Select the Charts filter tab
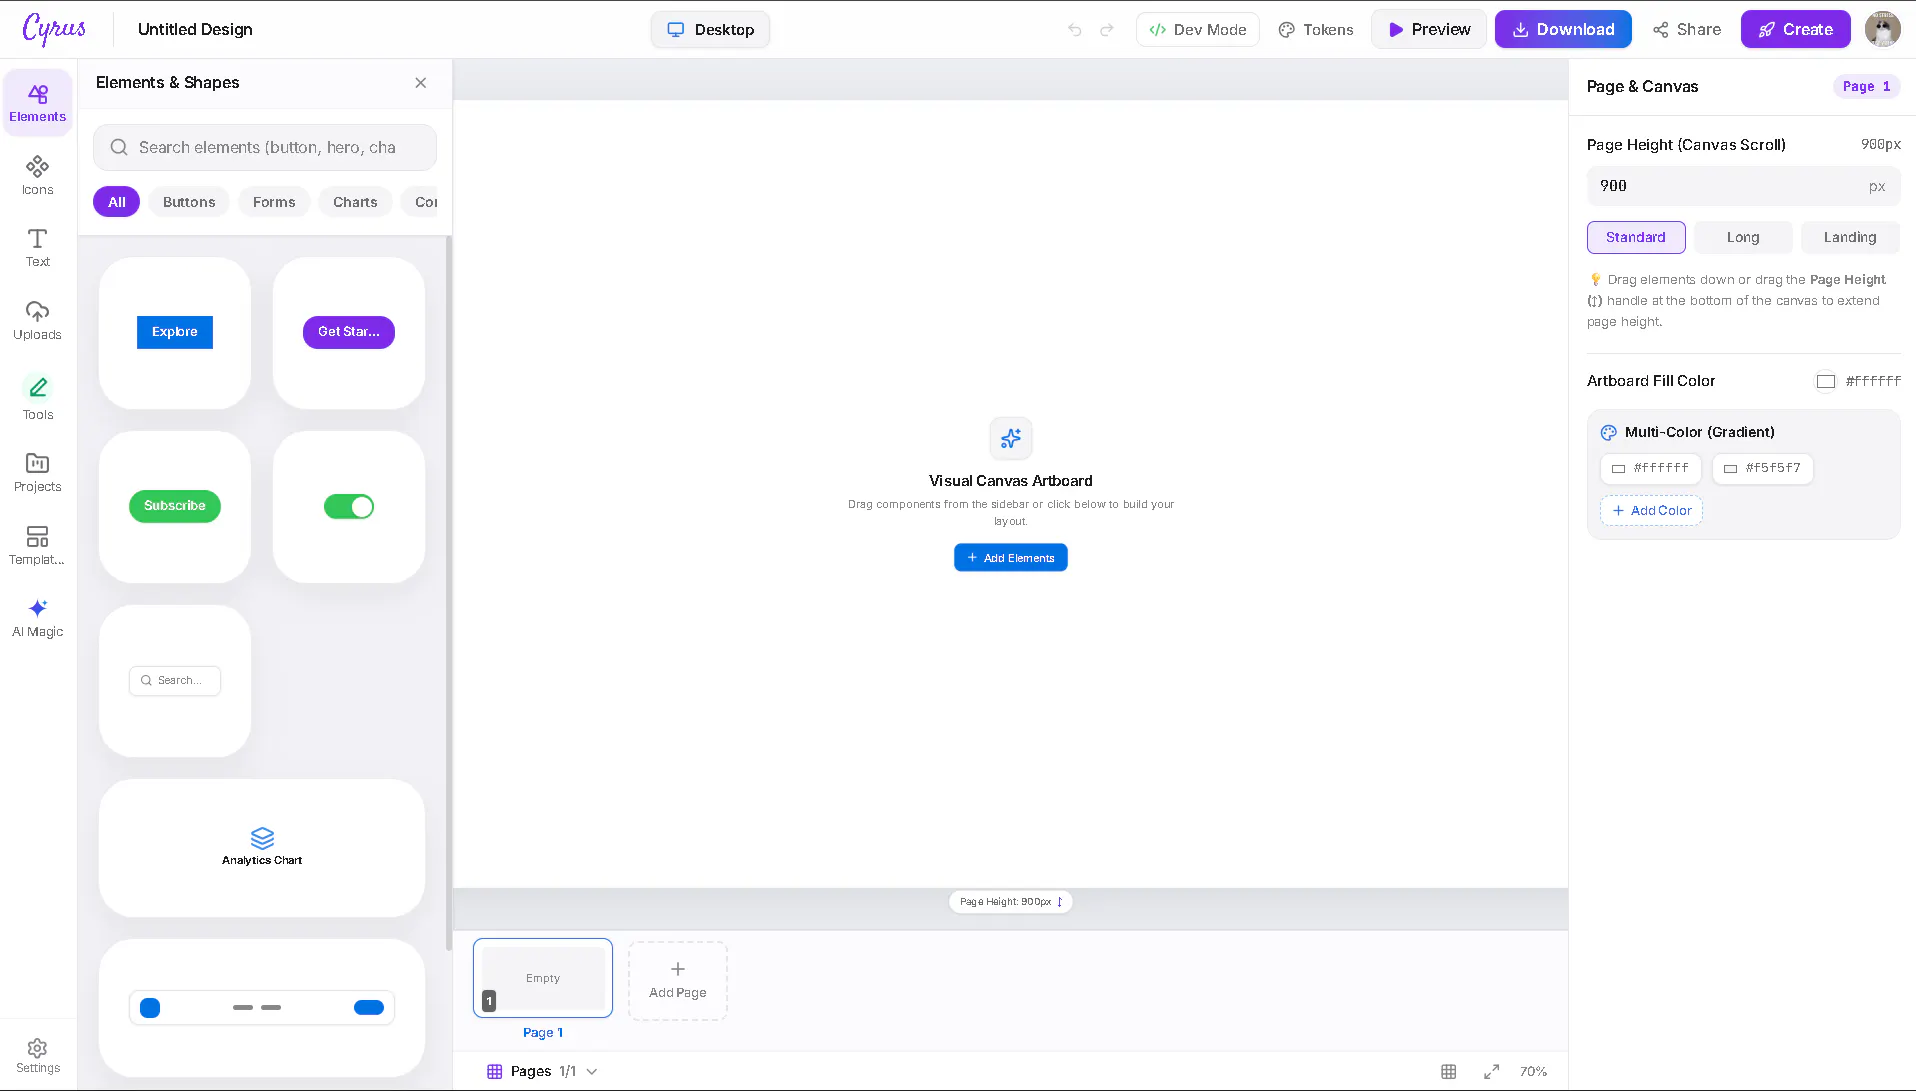 point(355,202)
